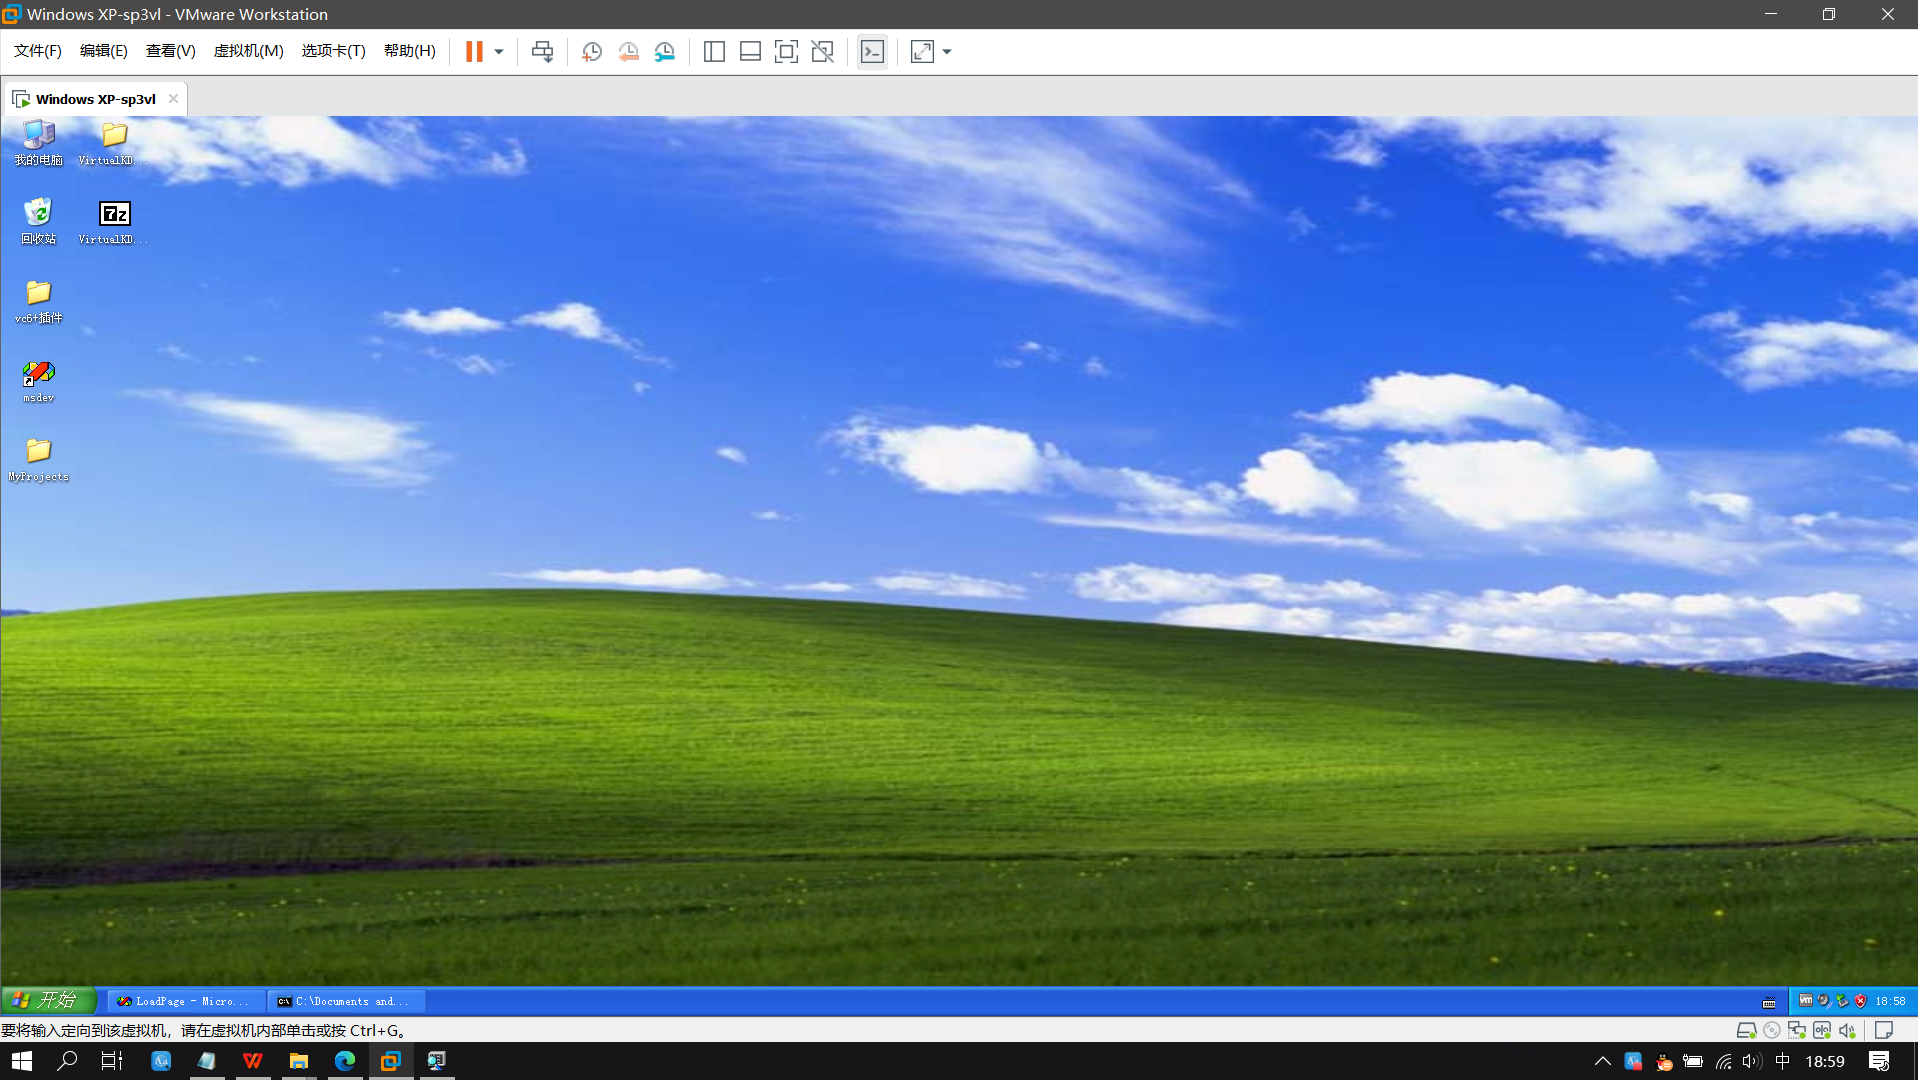Send Ctrl+Alt+Del to the virtual machine

(542, 51)
